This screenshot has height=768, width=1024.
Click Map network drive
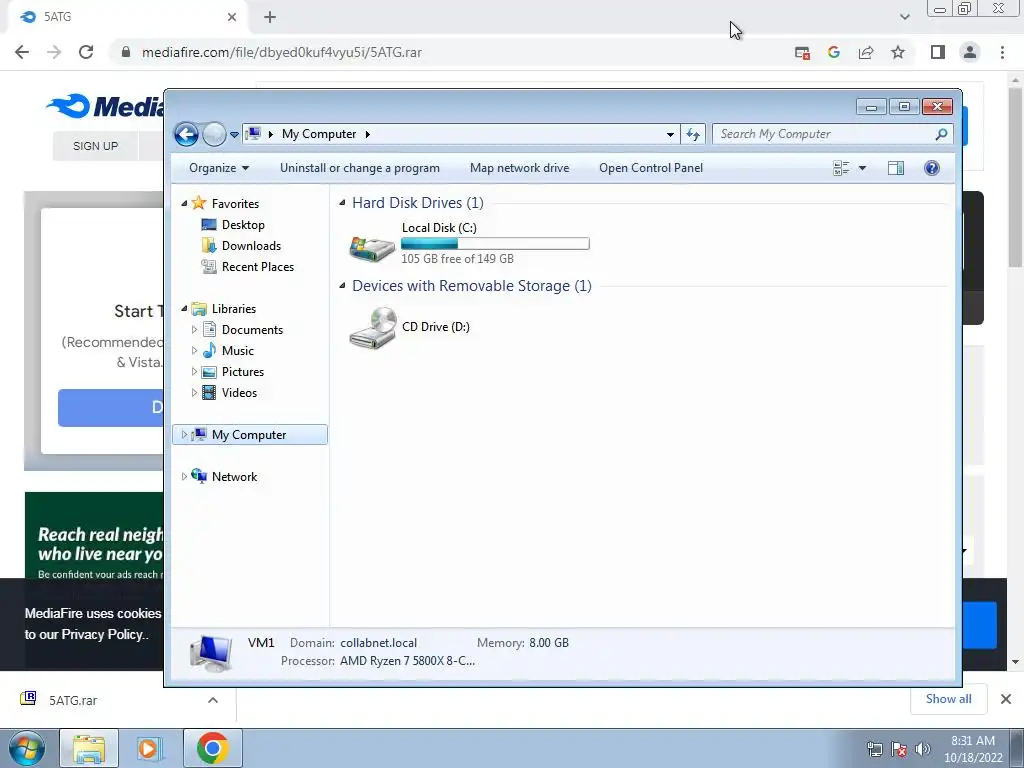click(519, 168)
